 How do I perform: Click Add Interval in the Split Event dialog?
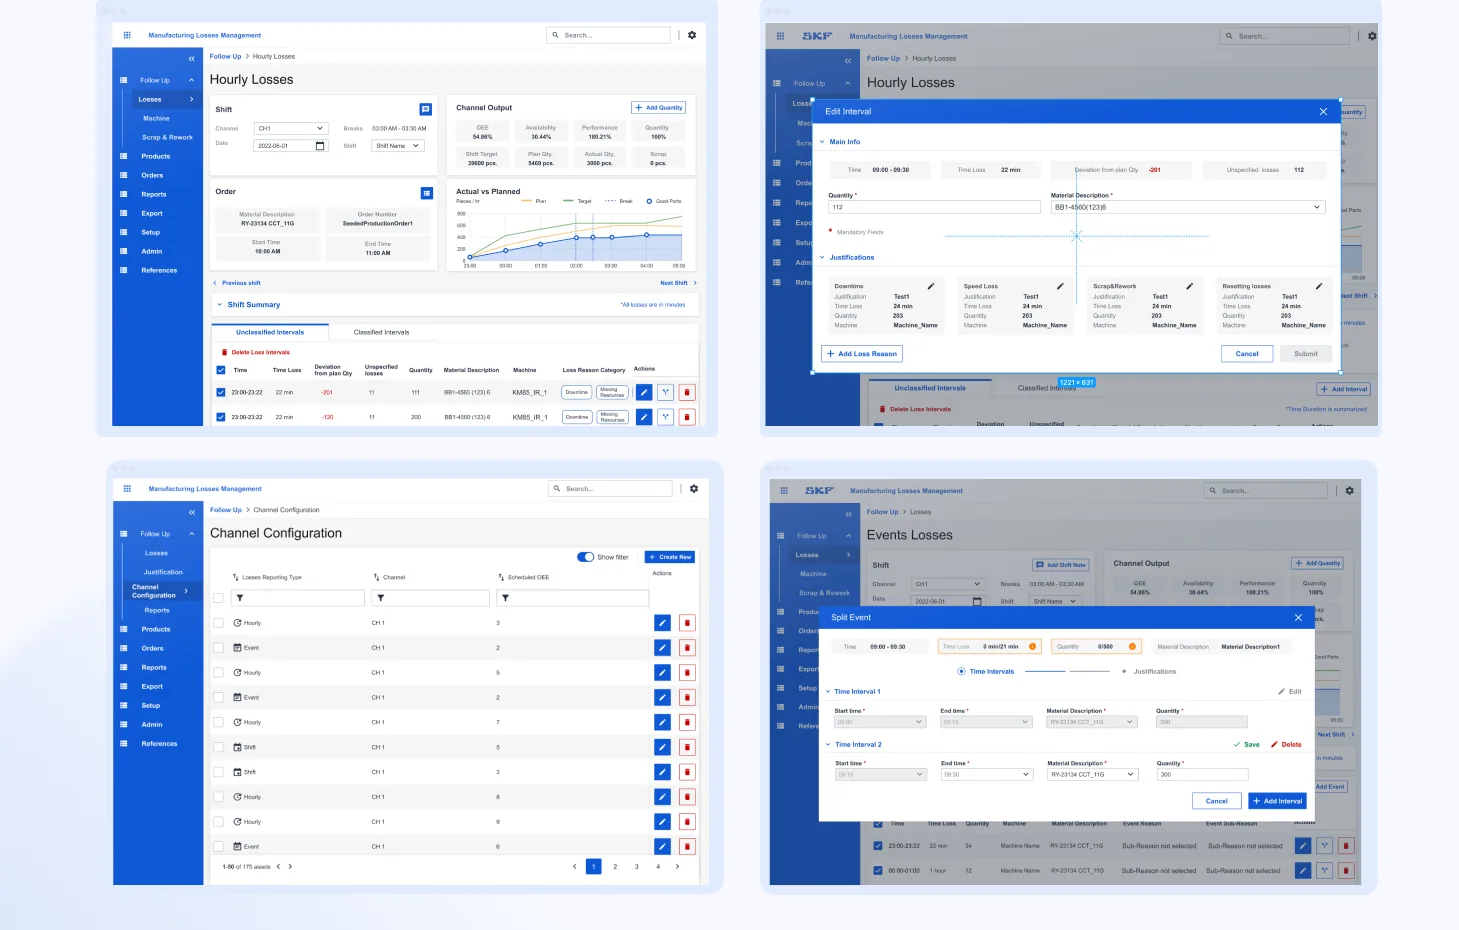click(1278, 801)
